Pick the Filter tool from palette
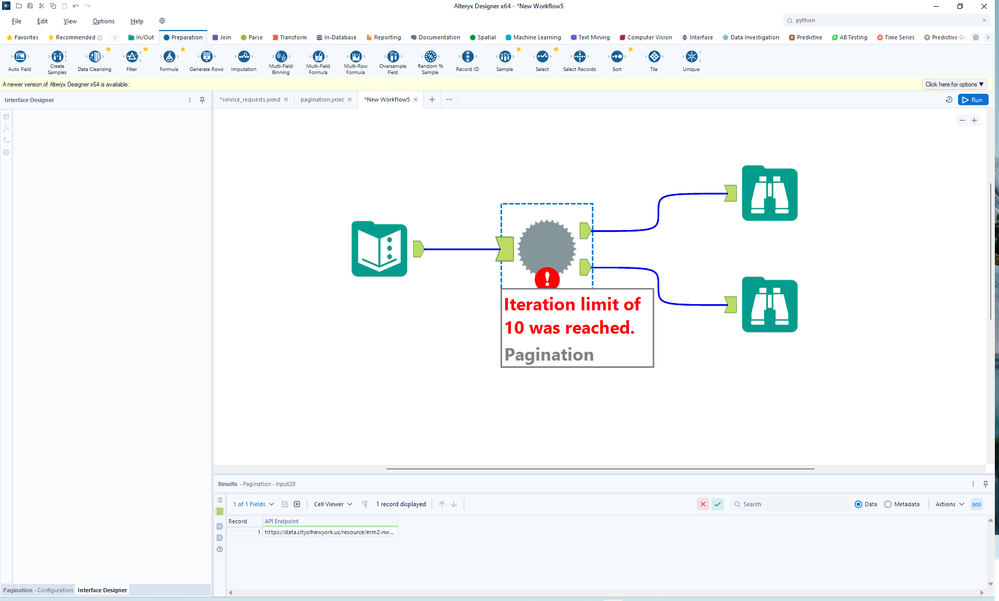The image size is (999, 601). pos(132,58)
